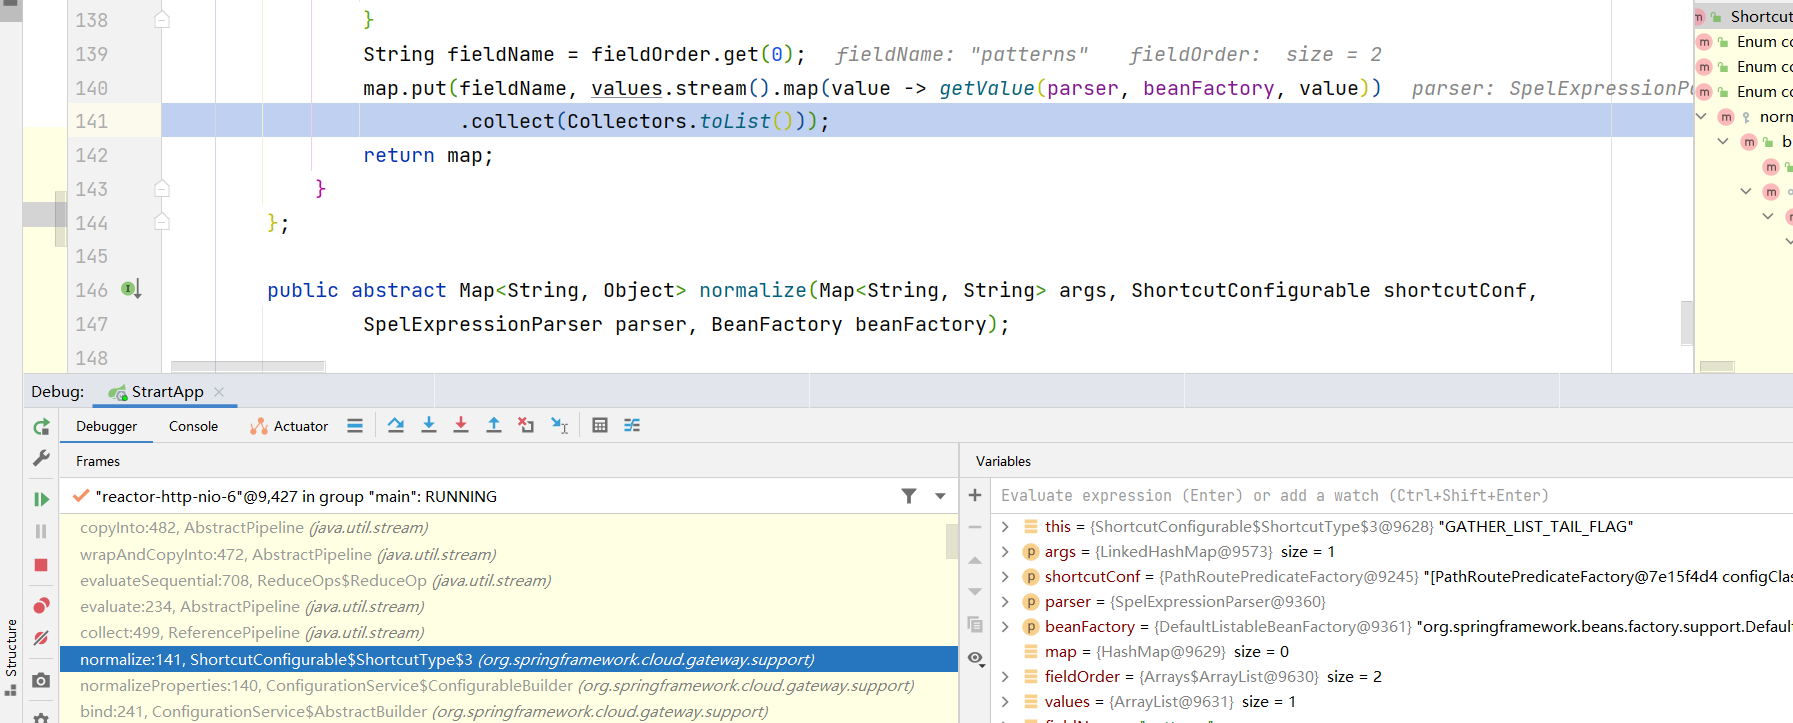Rerun StrartApp with the green rerun icon

click(41, 426)
